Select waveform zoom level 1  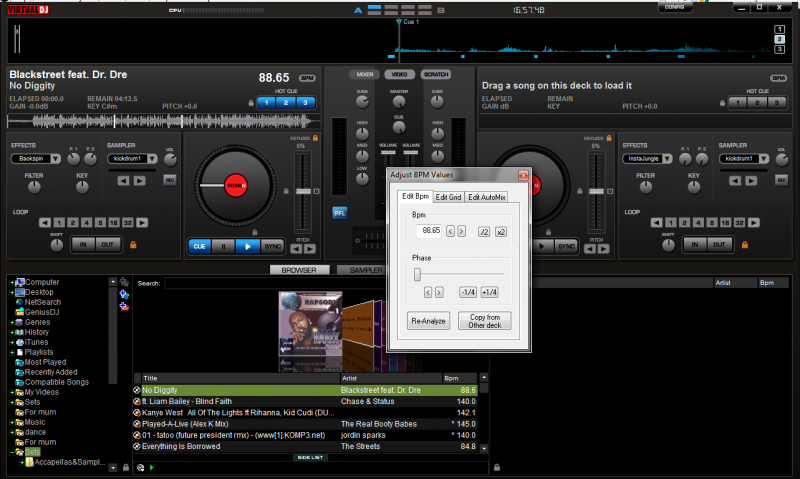pyautogui.click(x=780, y=29)
